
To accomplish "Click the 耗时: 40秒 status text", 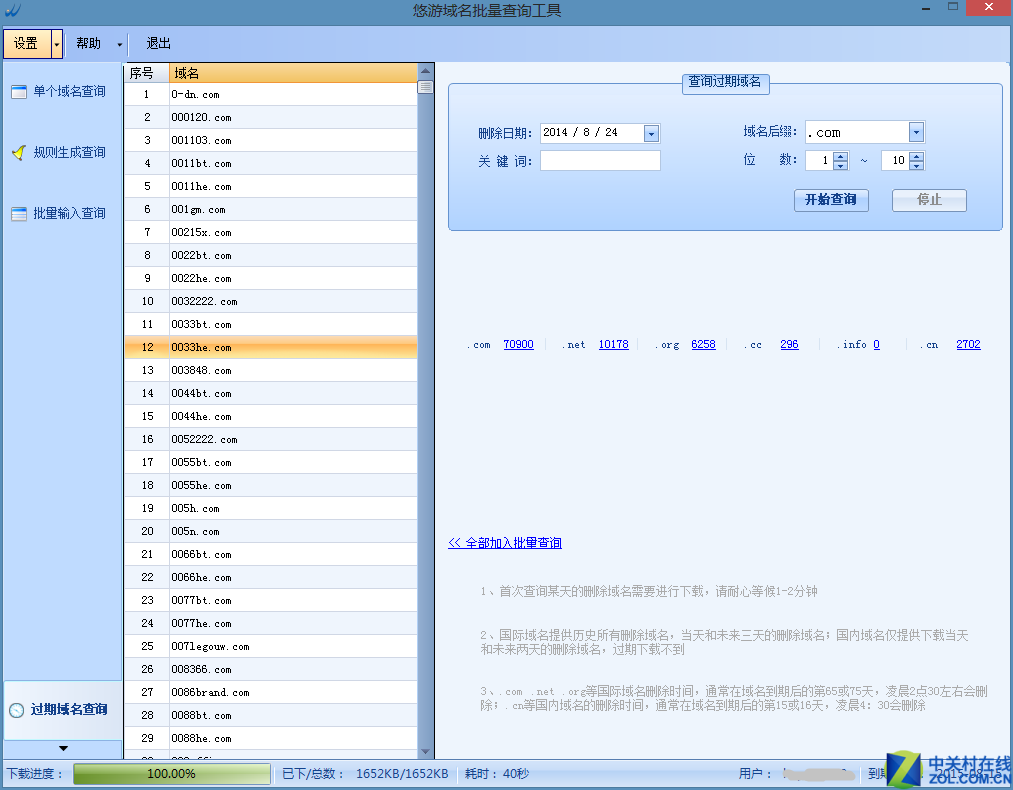I will click(x=497, y=774).
